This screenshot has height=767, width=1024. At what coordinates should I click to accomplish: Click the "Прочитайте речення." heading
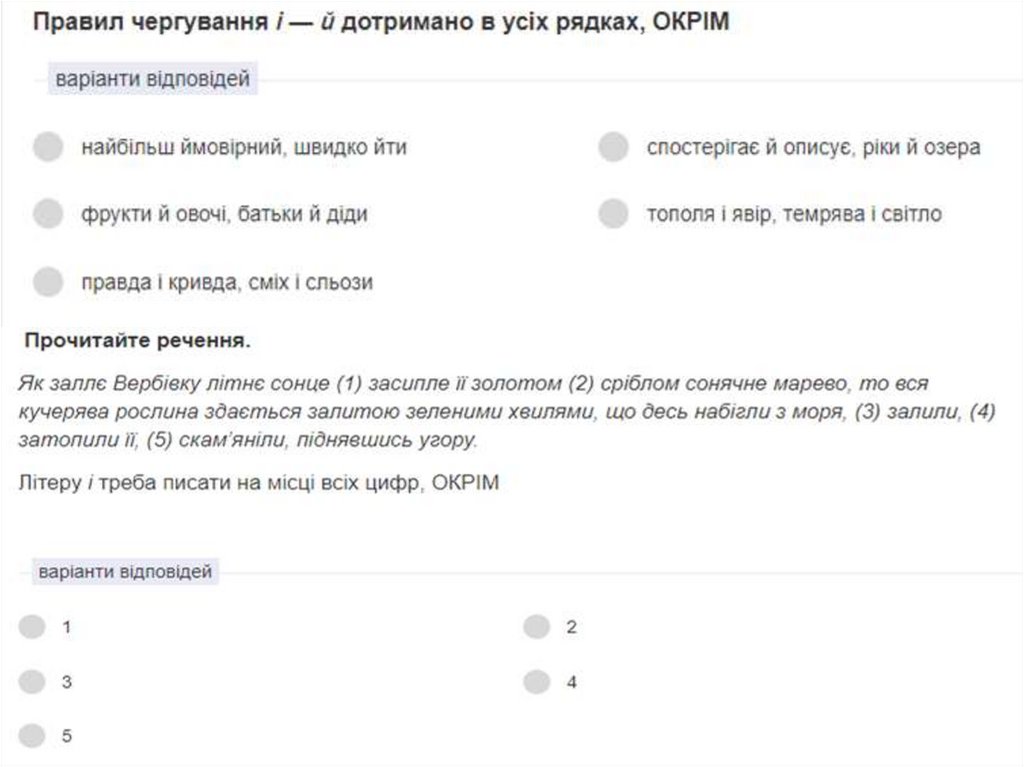pyautogui.click(x=138, y=341)
